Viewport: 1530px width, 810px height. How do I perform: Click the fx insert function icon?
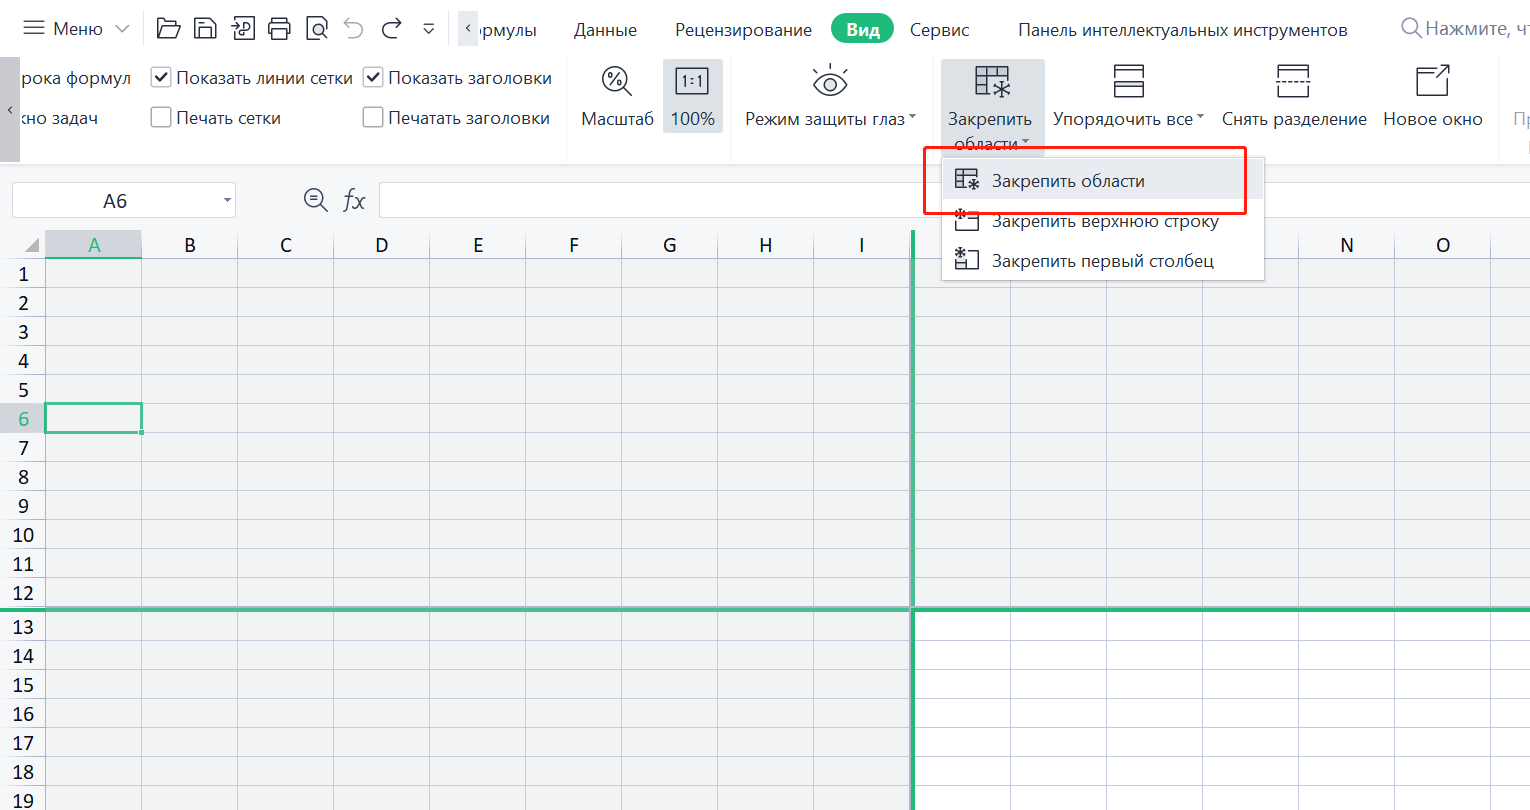pos(354,201)
